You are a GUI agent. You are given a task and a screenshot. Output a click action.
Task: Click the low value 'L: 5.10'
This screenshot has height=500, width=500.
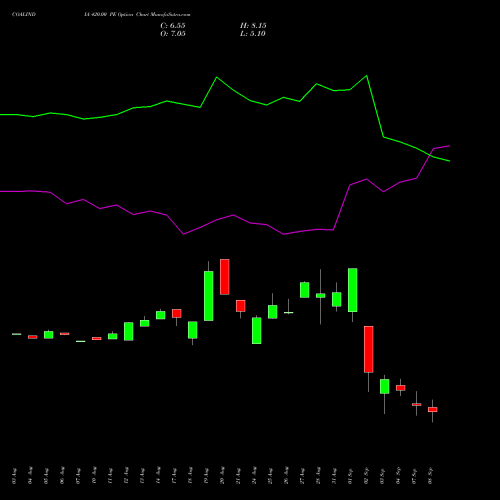253,34
